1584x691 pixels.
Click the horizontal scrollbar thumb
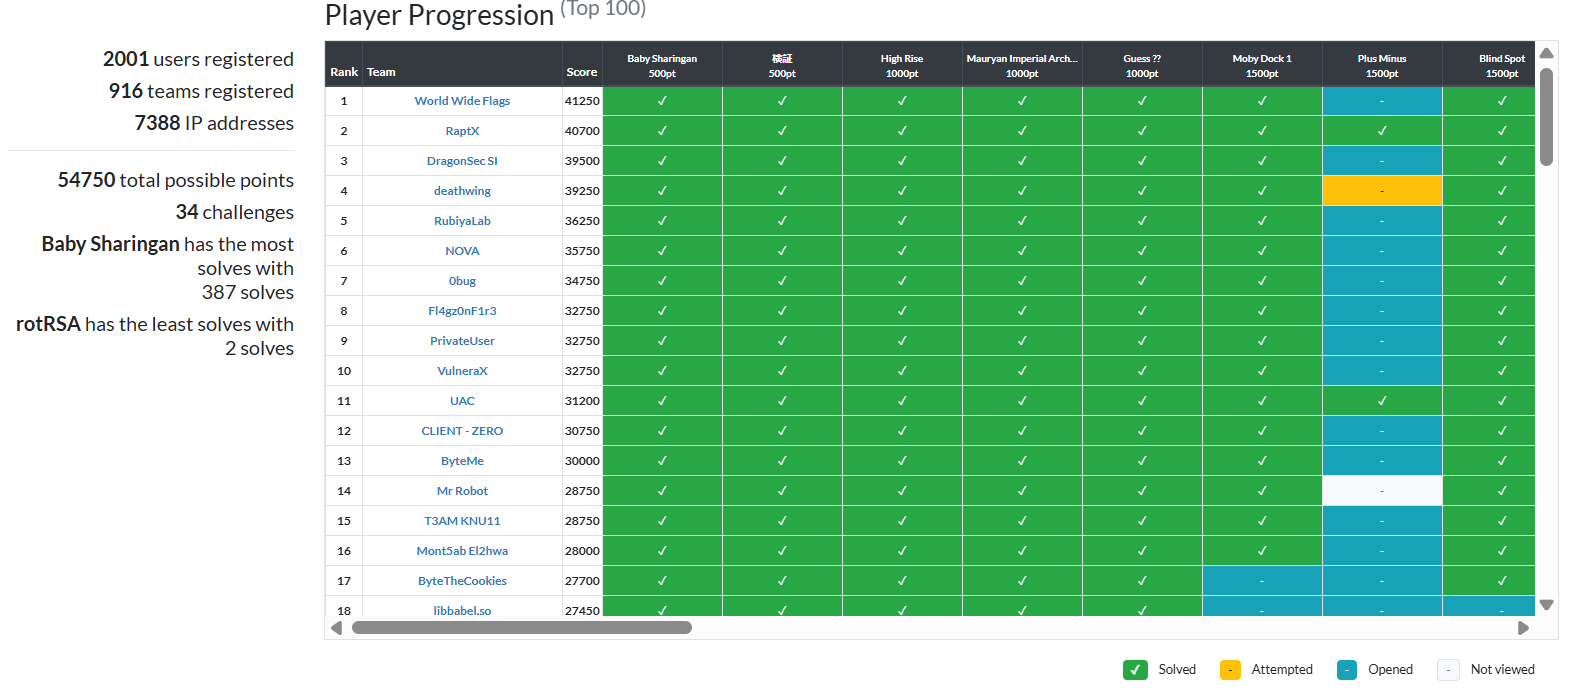[521, 628]
